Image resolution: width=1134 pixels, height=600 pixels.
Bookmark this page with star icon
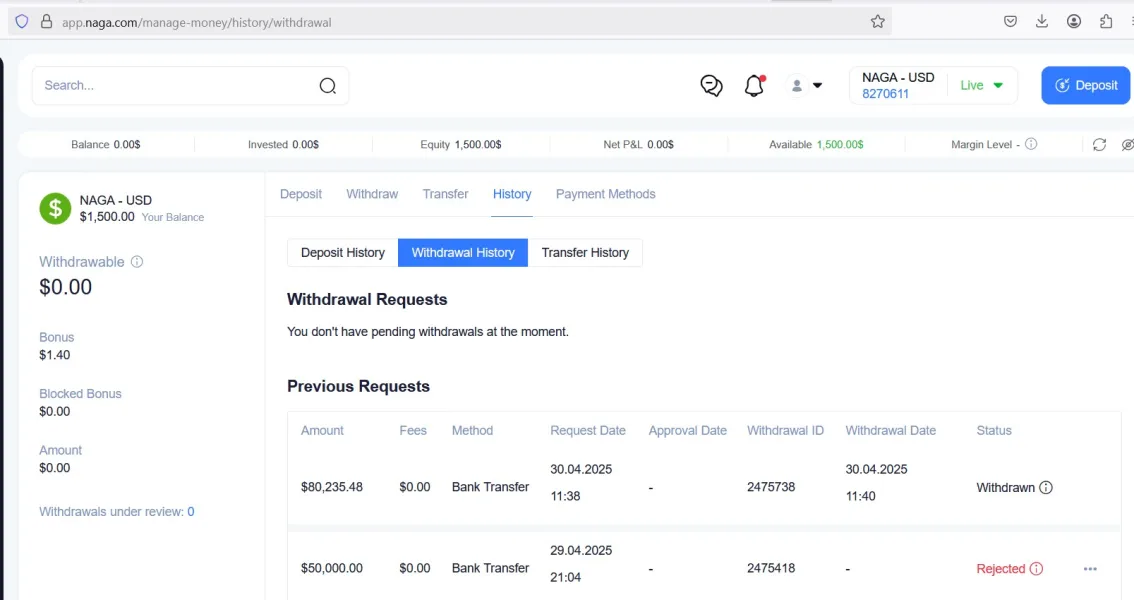pos(877,21)
